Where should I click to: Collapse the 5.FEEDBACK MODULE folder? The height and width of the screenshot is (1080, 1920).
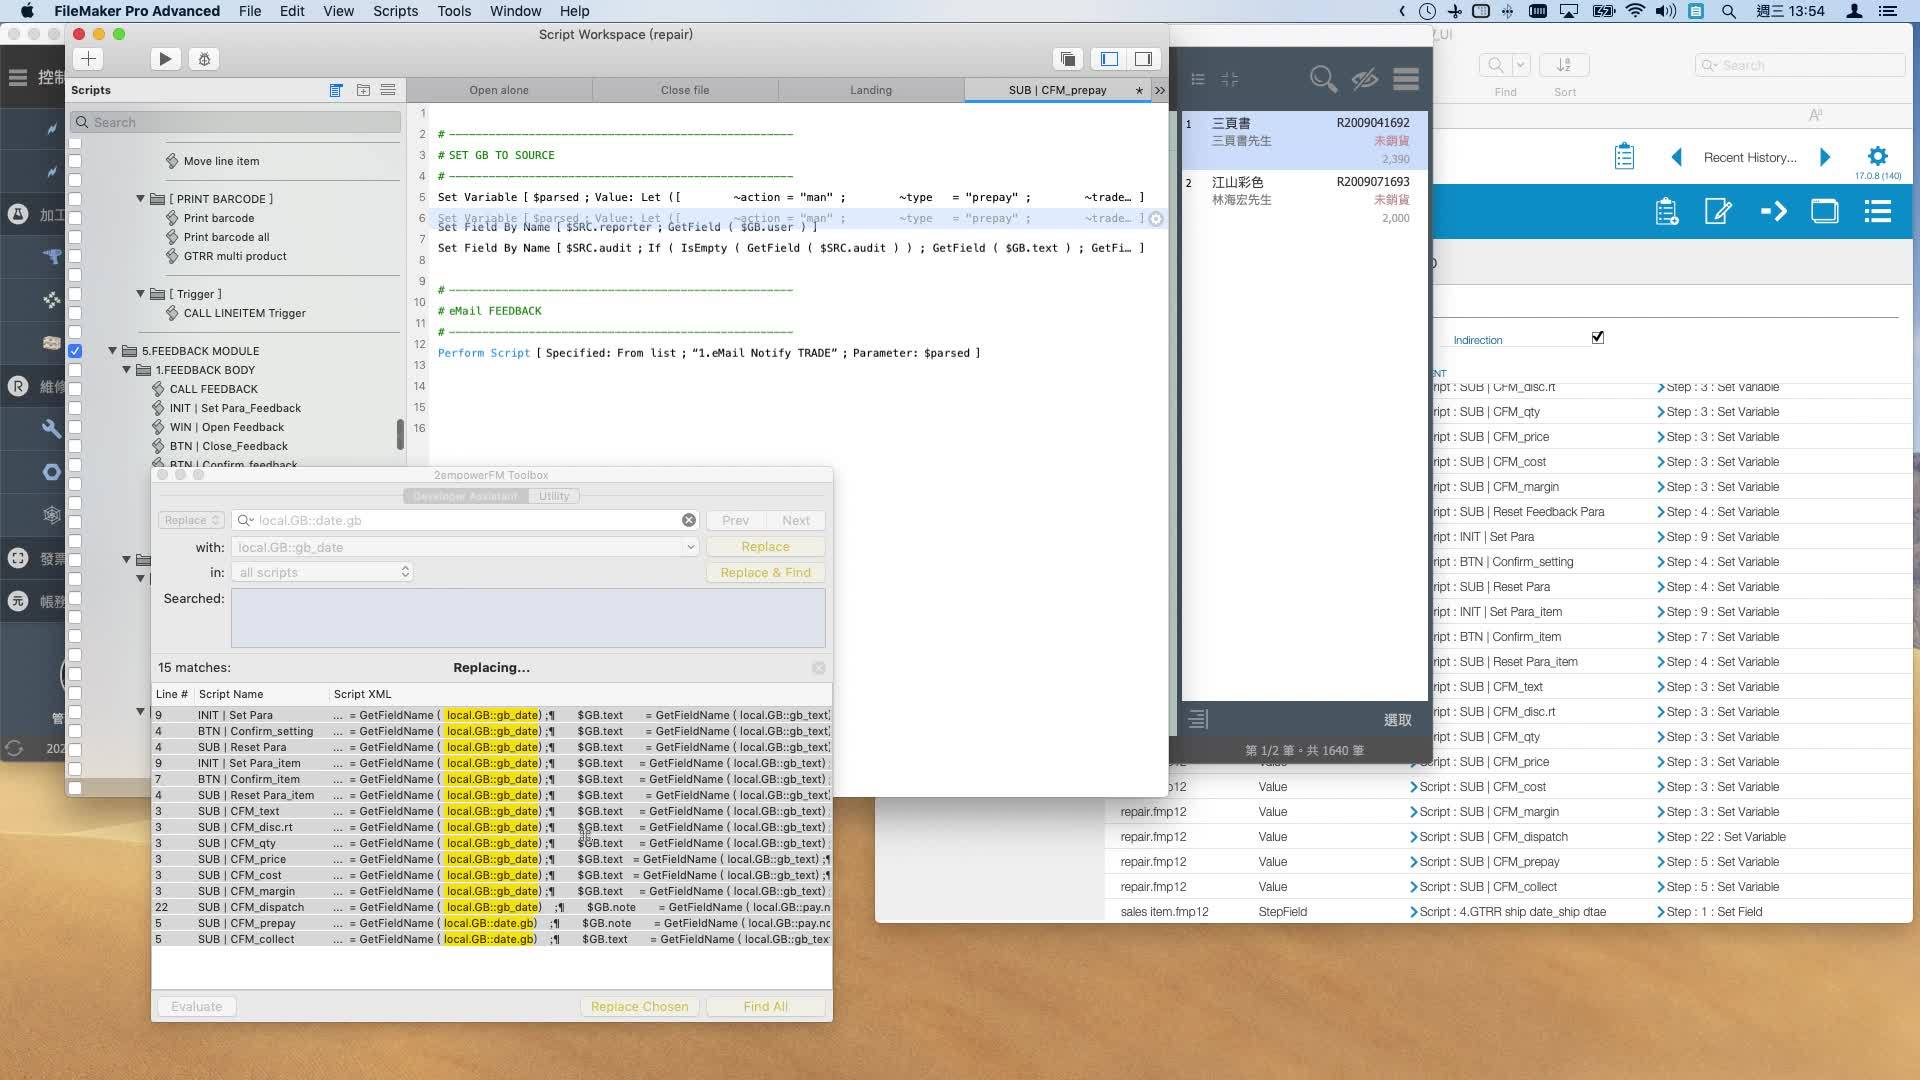[x=113, y=351]
